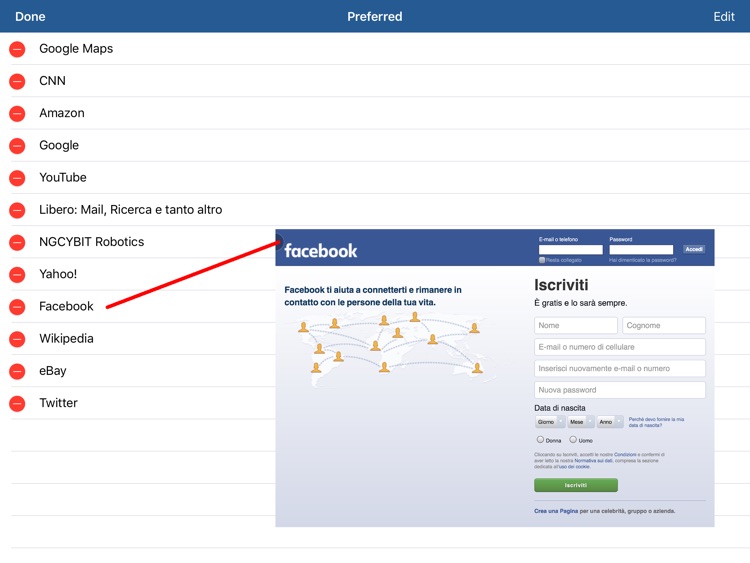The image size is (750, 563).
Task: Click the green Iscriviti button
Action: coord(576,485)
